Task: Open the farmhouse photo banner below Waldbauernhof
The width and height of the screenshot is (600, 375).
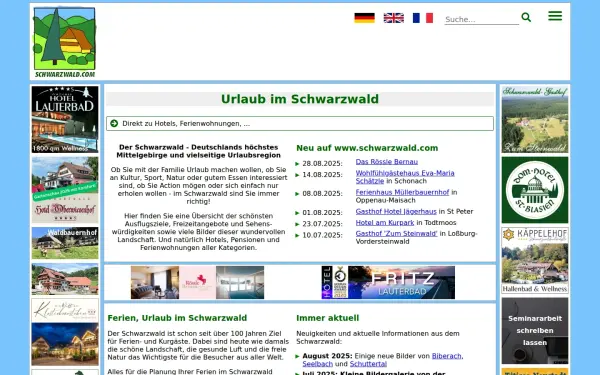Action: 65,279
